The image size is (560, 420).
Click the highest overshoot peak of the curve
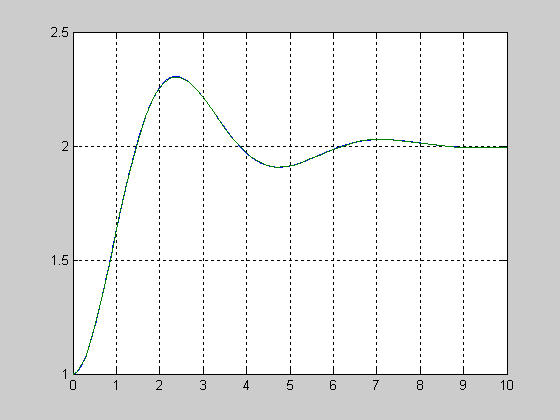(x=175, y=77)
